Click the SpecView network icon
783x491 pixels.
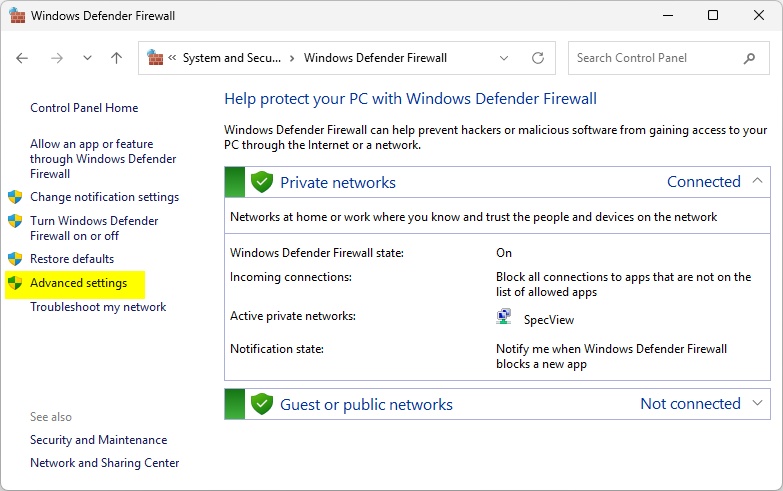click(504, 317)
